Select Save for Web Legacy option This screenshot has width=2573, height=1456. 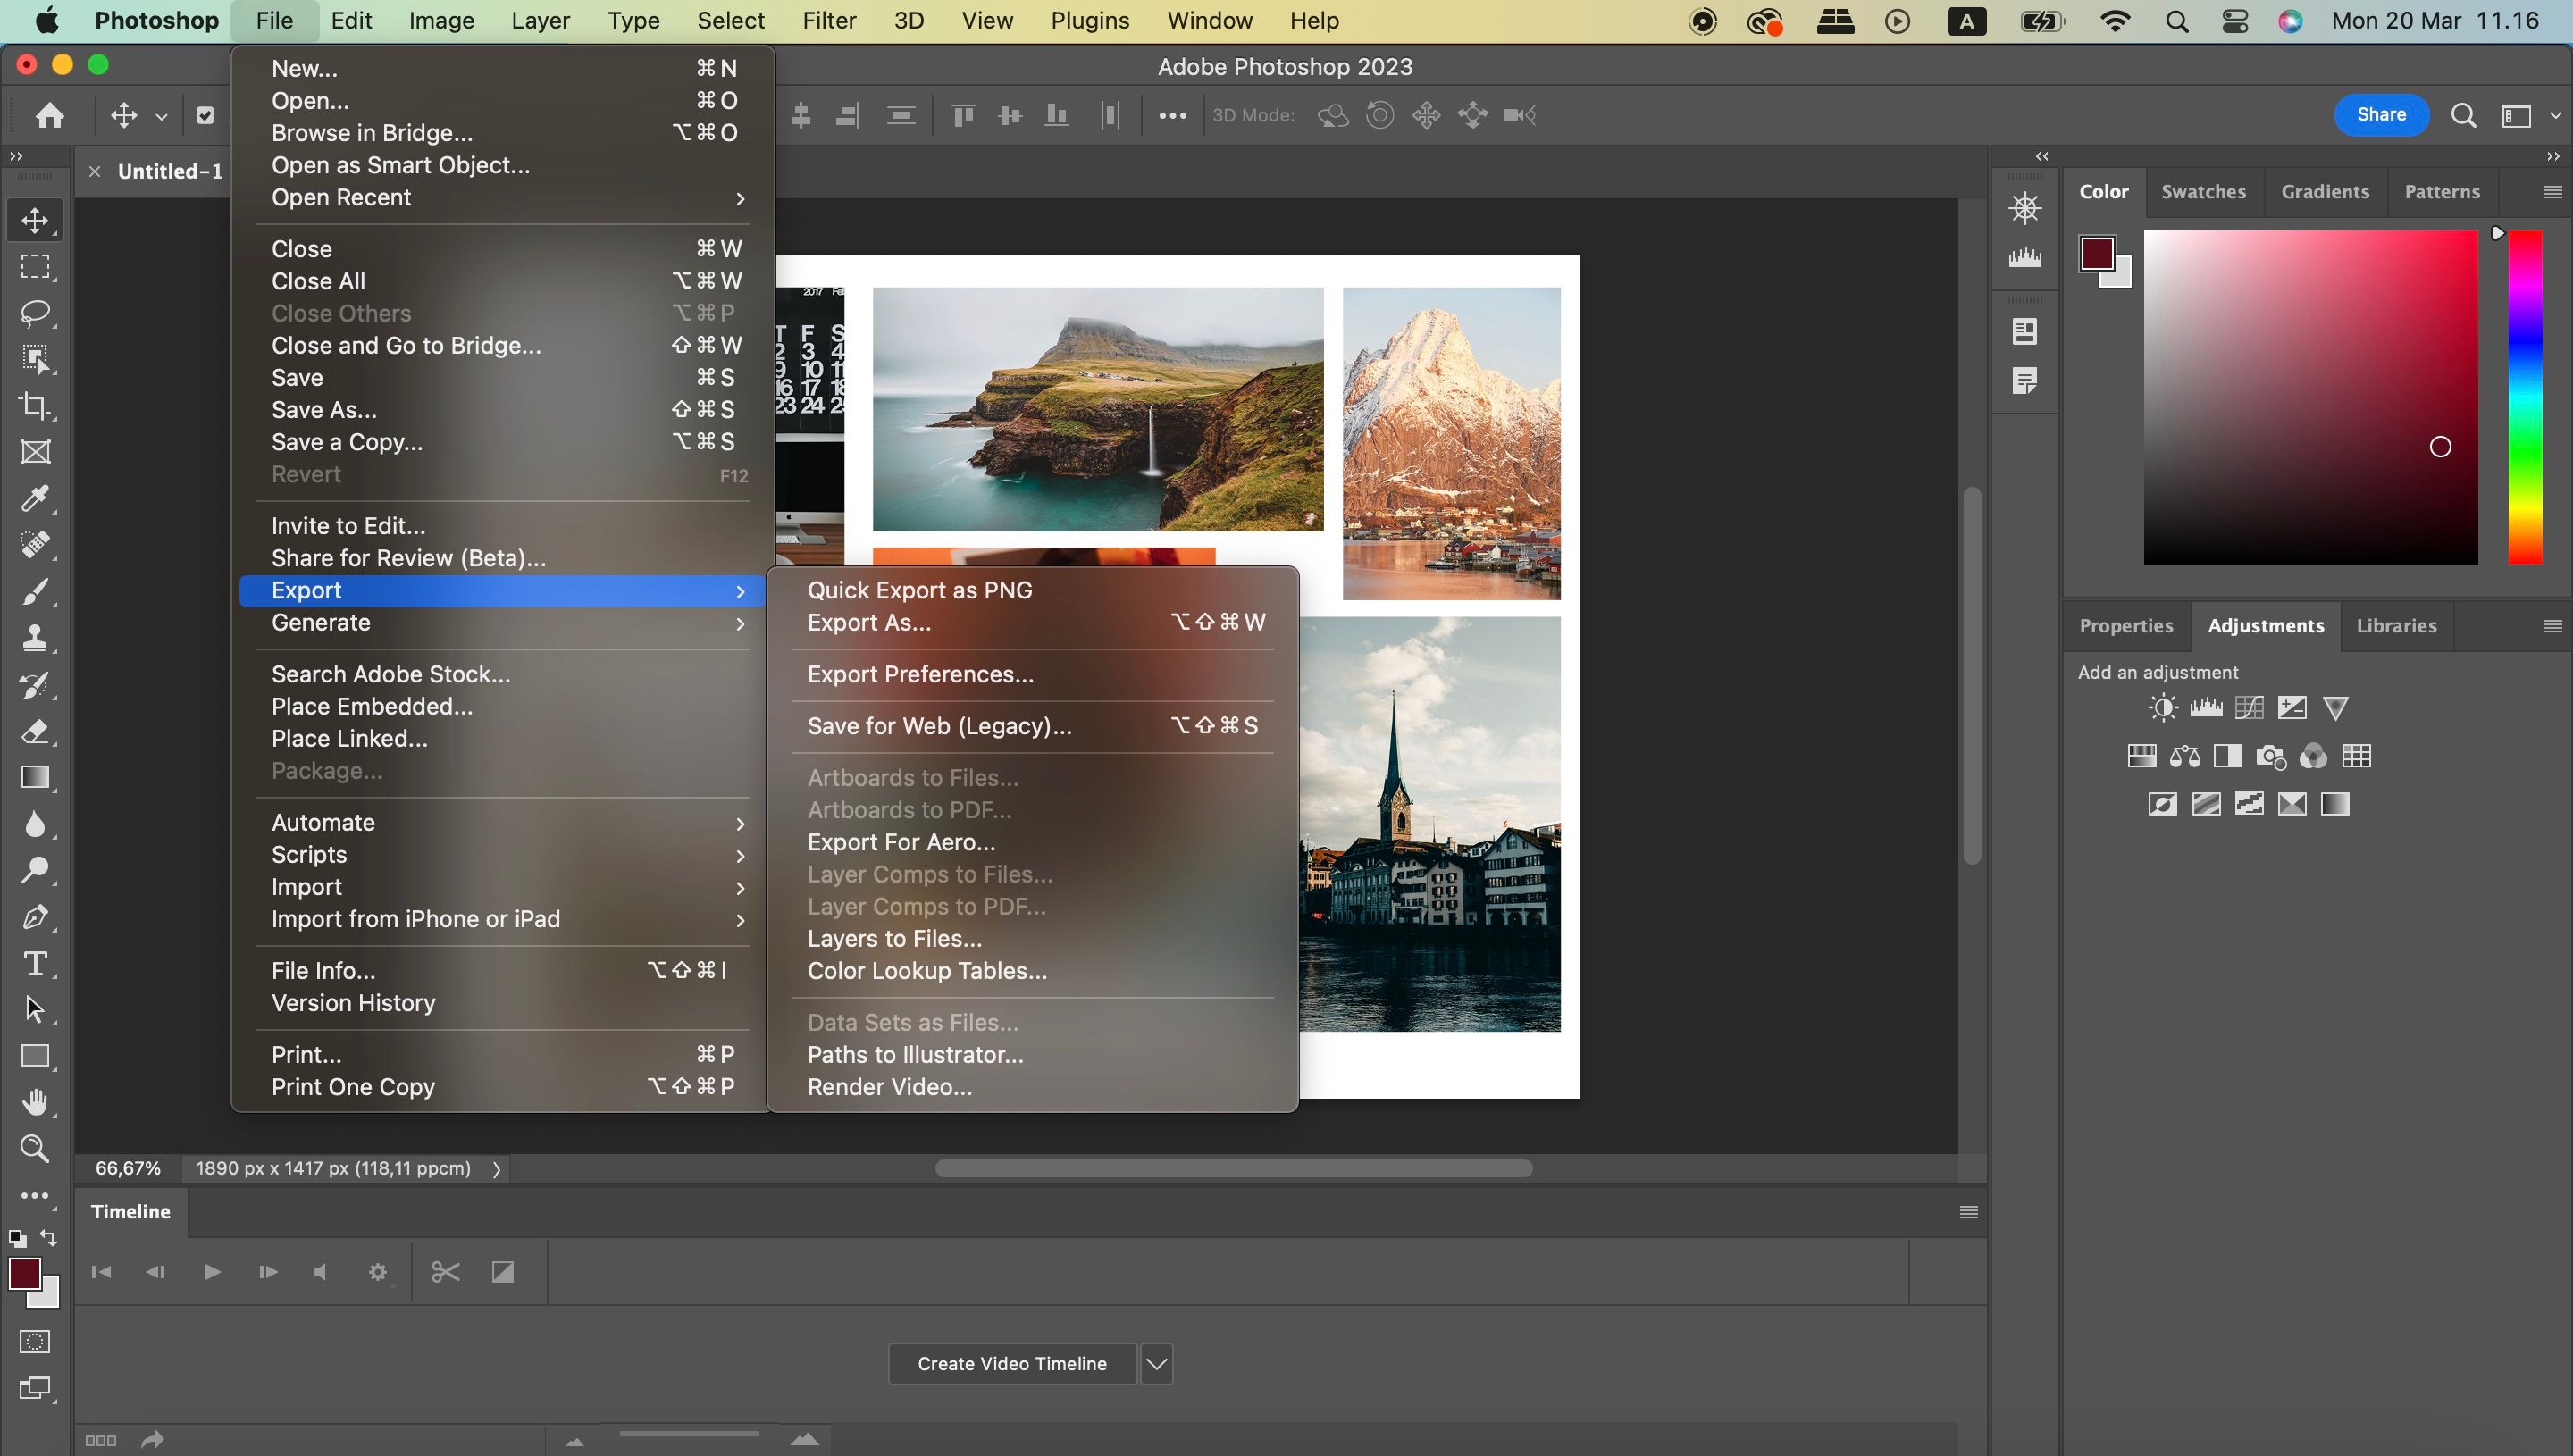(x=940, y=726)
